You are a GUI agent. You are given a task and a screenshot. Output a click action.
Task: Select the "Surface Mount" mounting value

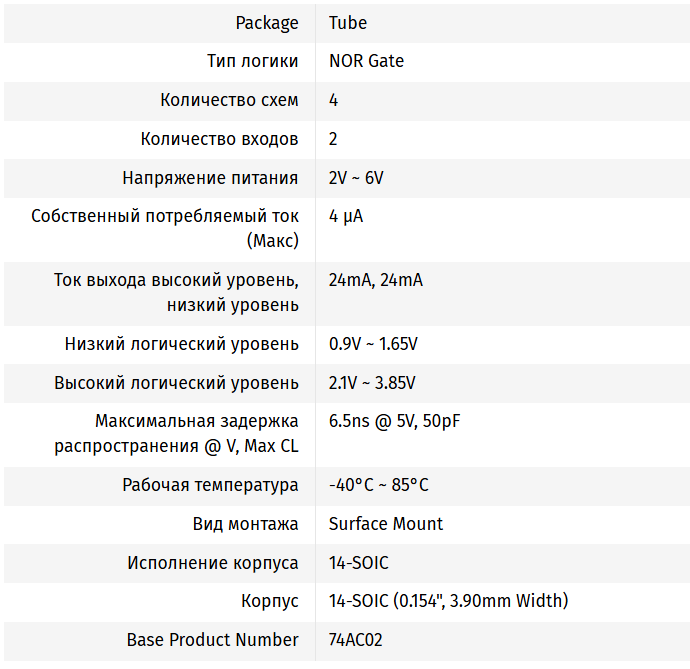point(385,524)
